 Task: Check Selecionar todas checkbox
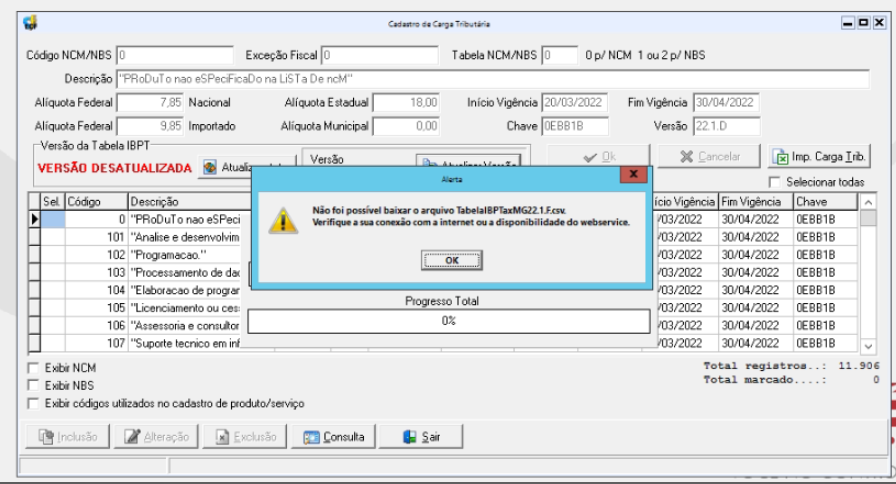pyautogui.click(x=775, y=182)
